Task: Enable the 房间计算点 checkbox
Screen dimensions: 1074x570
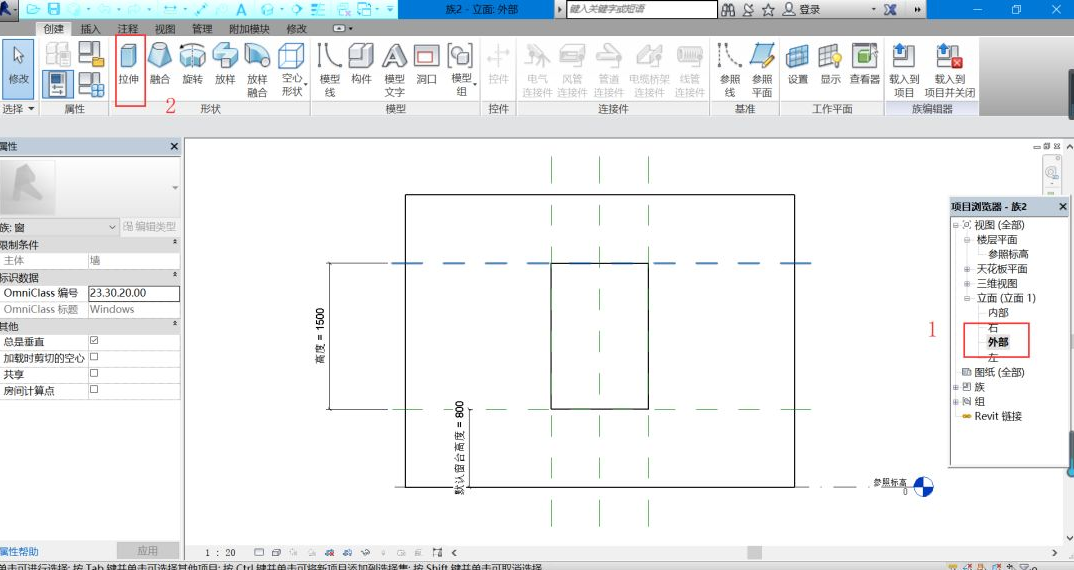Action: tap(94, 390)
